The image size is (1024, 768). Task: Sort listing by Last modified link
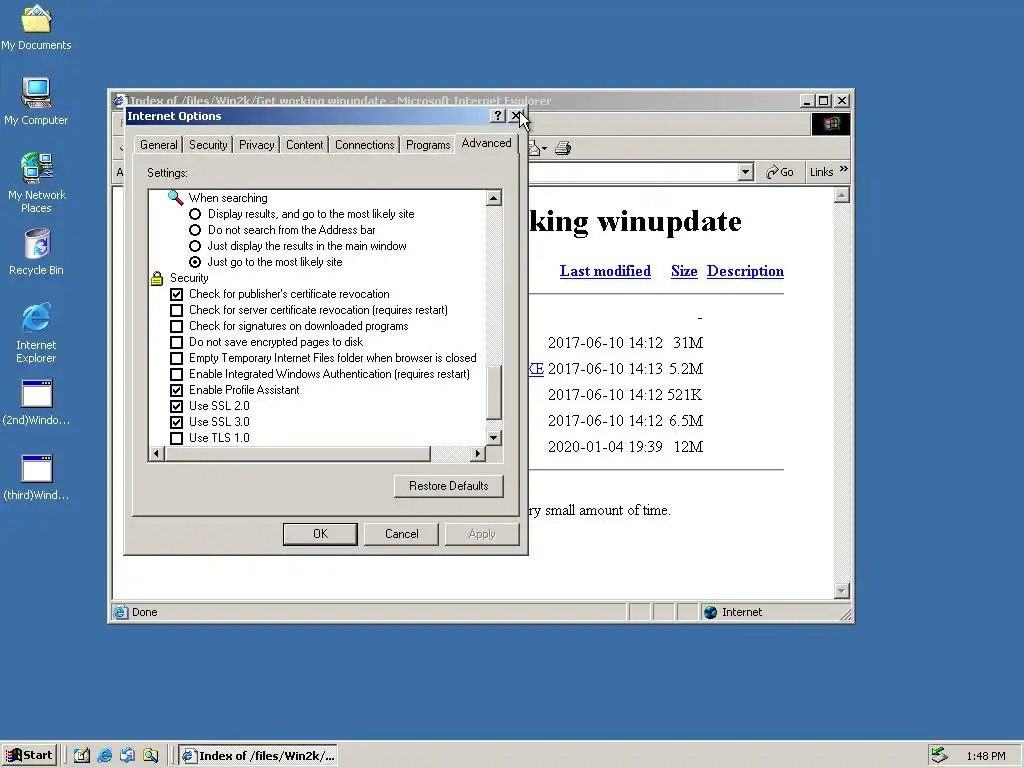pos(605,271)
